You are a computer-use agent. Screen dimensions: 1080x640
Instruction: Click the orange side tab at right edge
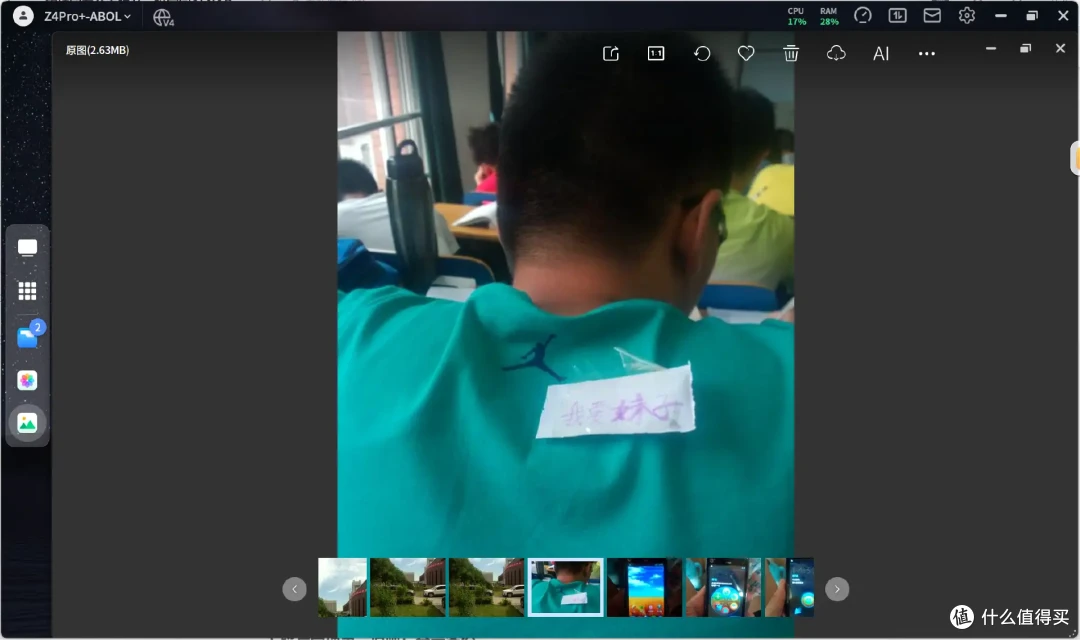pos(1074,158)
